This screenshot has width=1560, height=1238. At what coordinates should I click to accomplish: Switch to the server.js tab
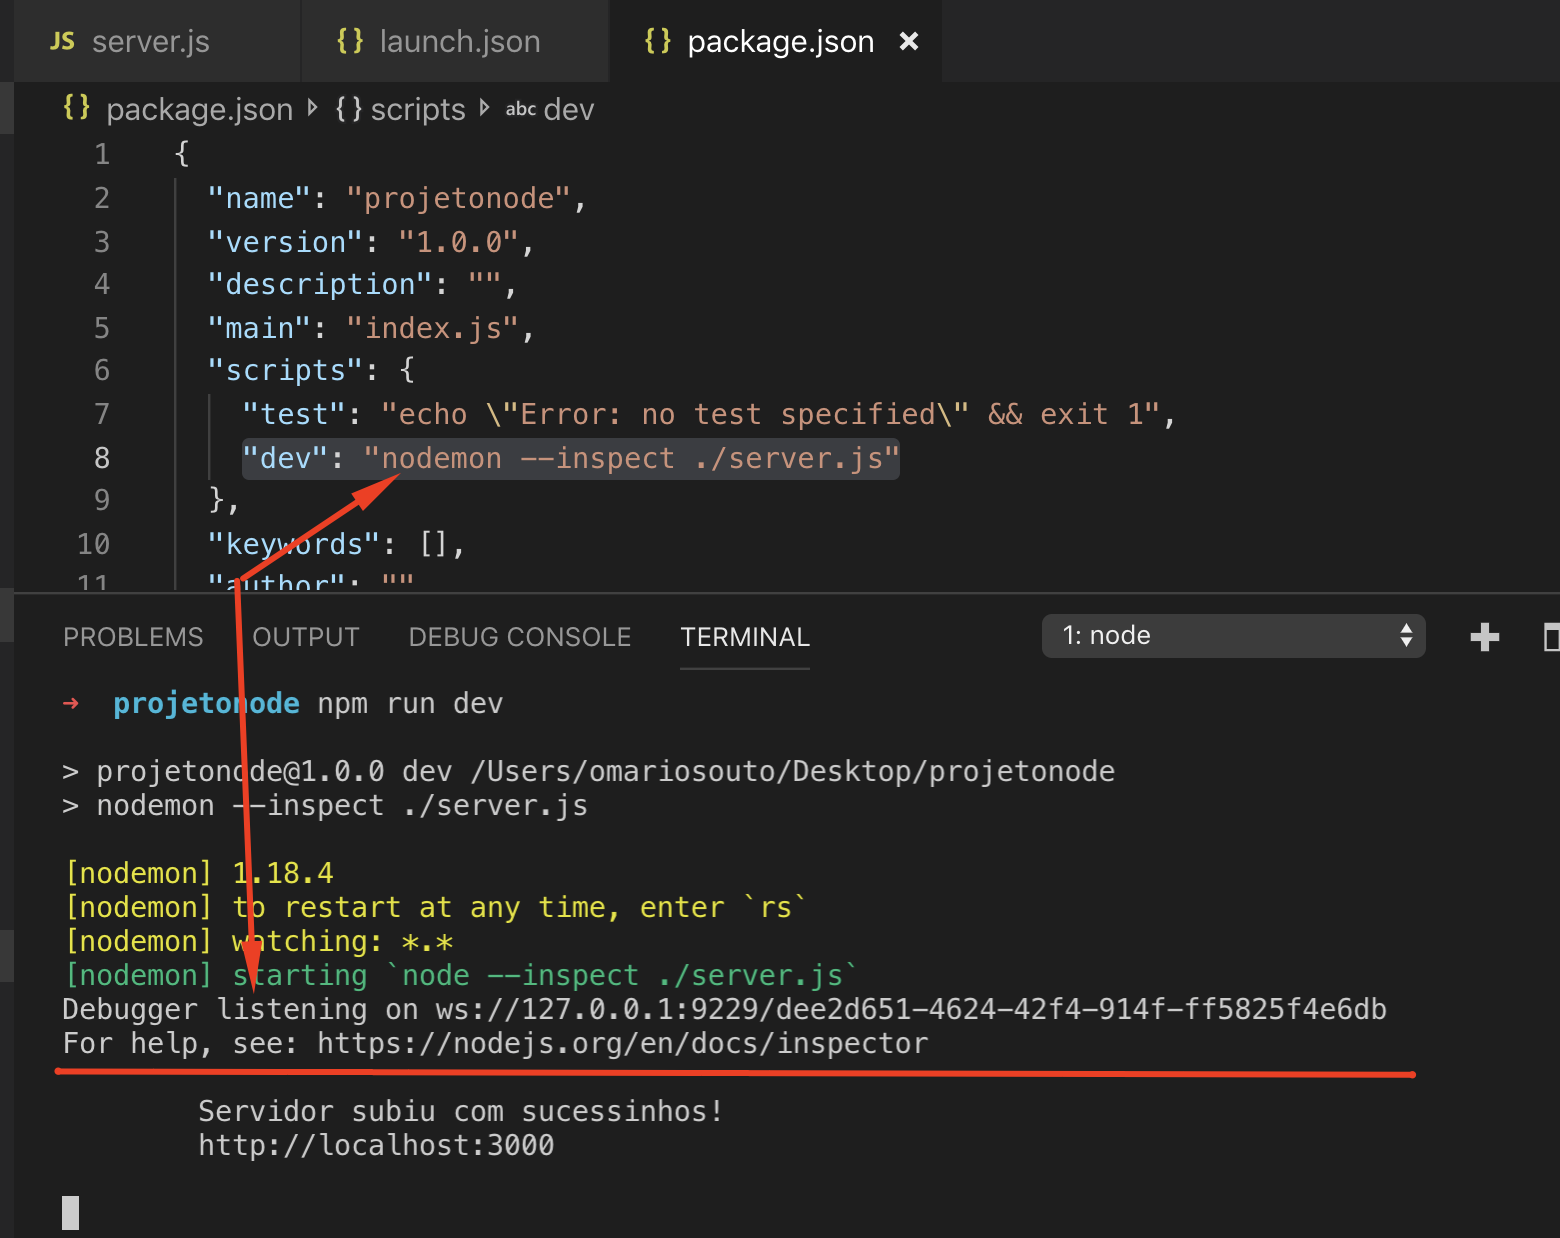pyautogui.click(x=151, y=41)
